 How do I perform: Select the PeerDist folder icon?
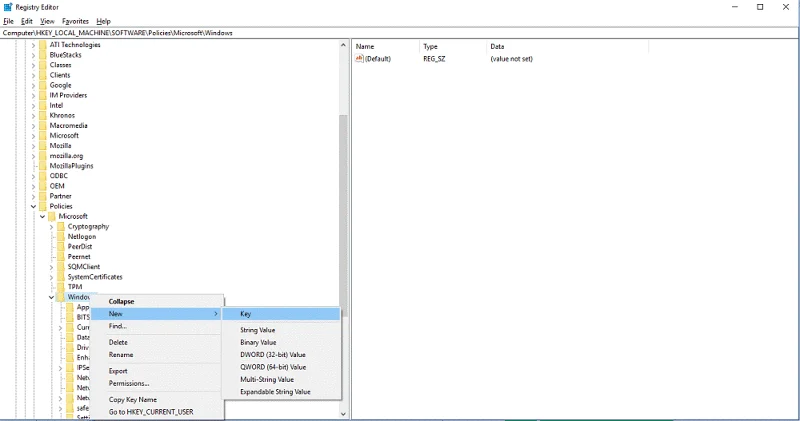pyautogui.click(x=61, y=246)
